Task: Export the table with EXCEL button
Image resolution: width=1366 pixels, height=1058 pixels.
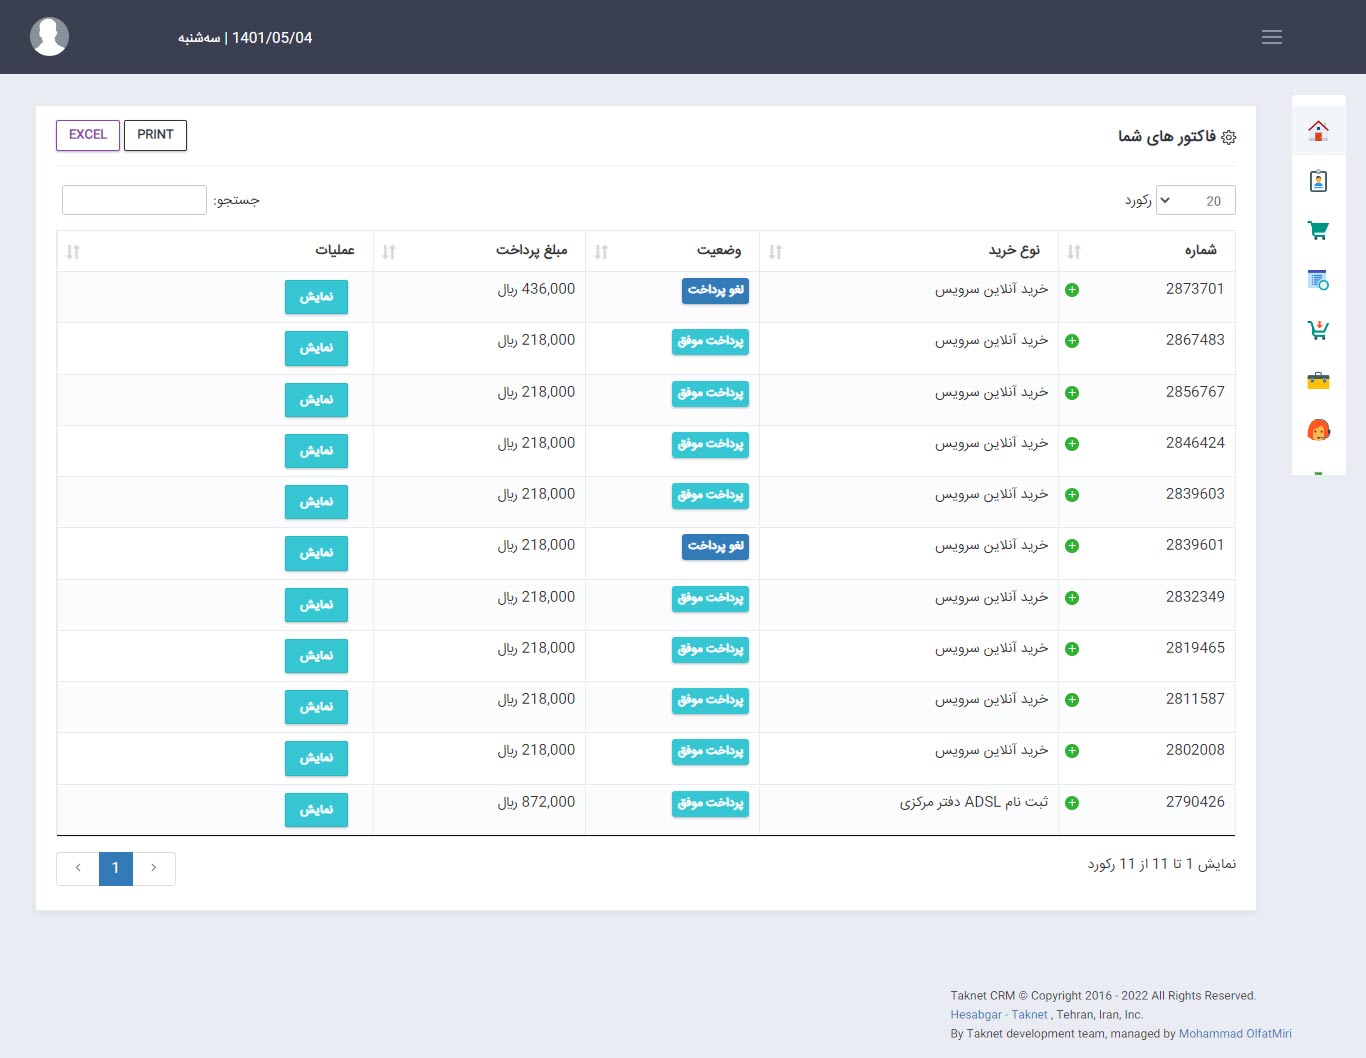Action: [88, 135]
